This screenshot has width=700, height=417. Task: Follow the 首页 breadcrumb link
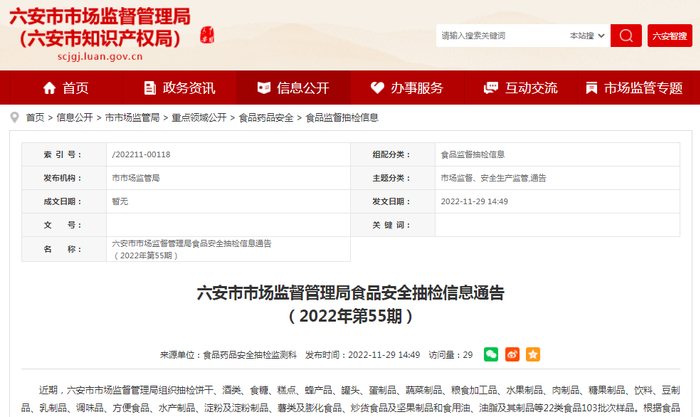pyautogui.click(x=35, y=117)
